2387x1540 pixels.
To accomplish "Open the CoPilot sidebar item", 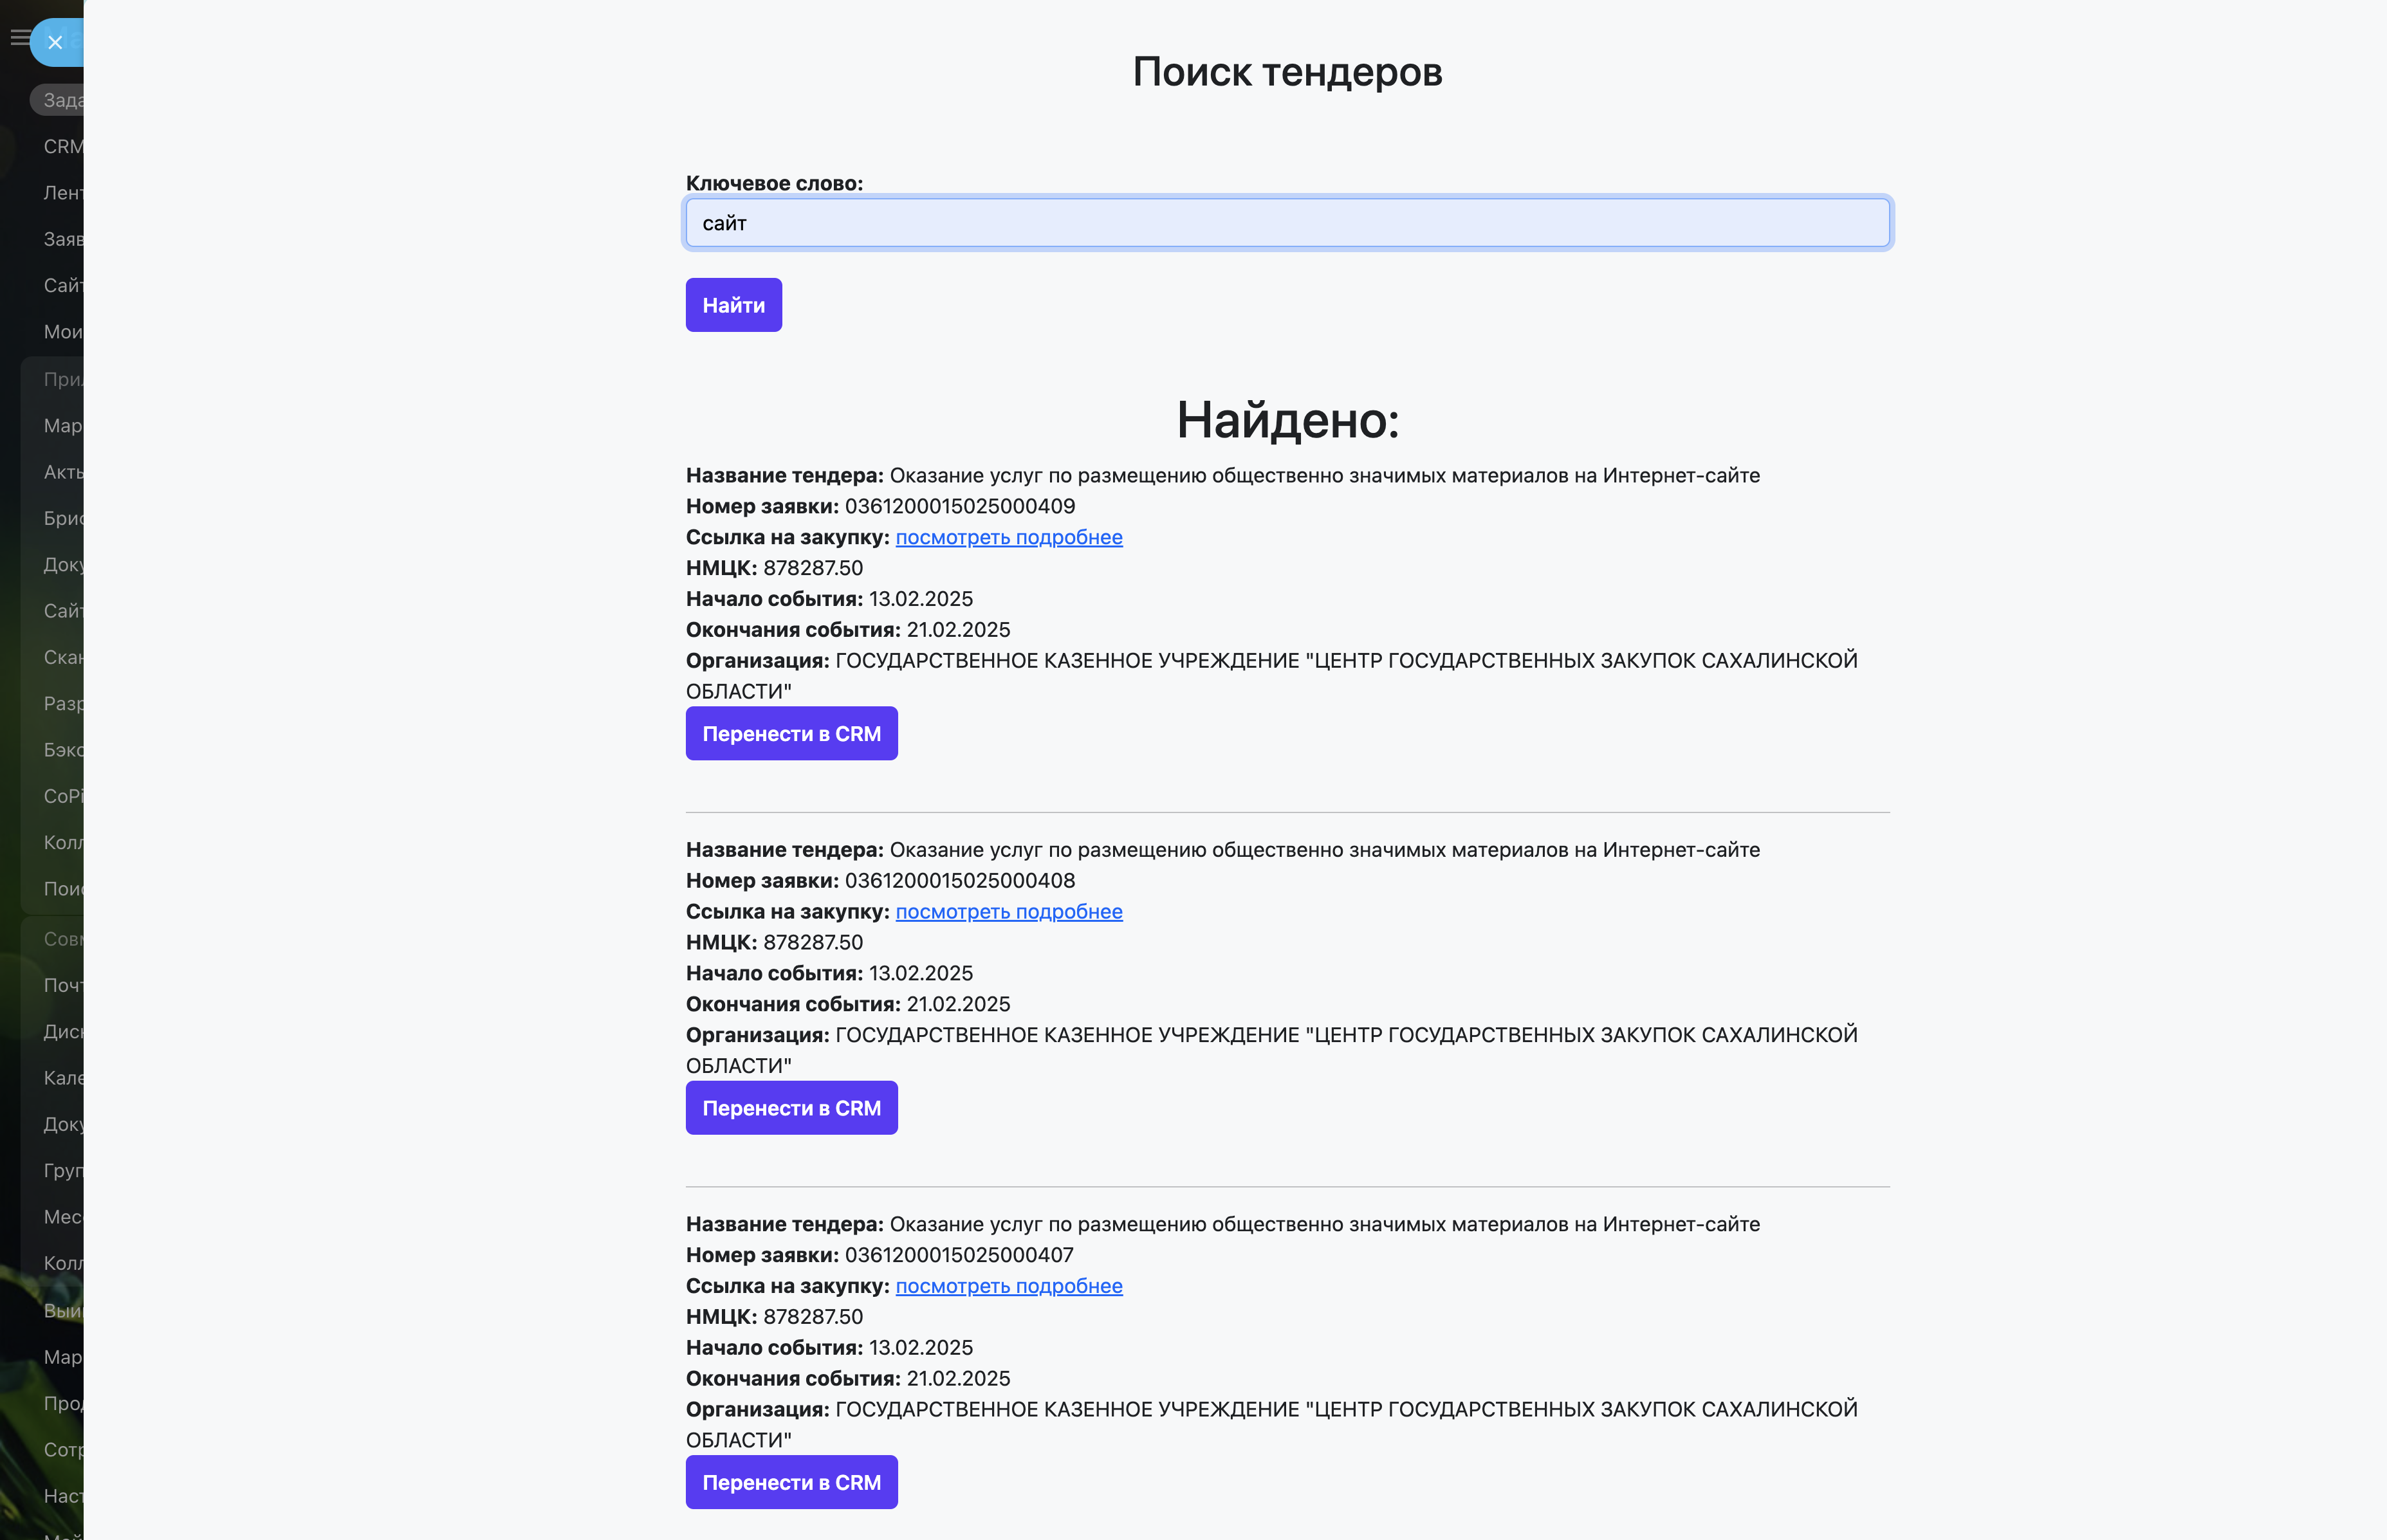I will pos(62,796).
